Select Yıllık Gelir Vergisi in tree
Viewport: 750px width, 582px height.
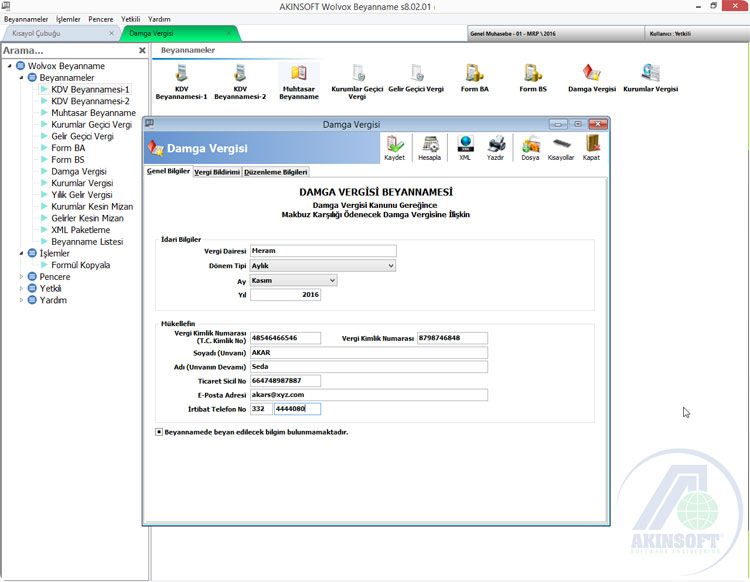81,195
